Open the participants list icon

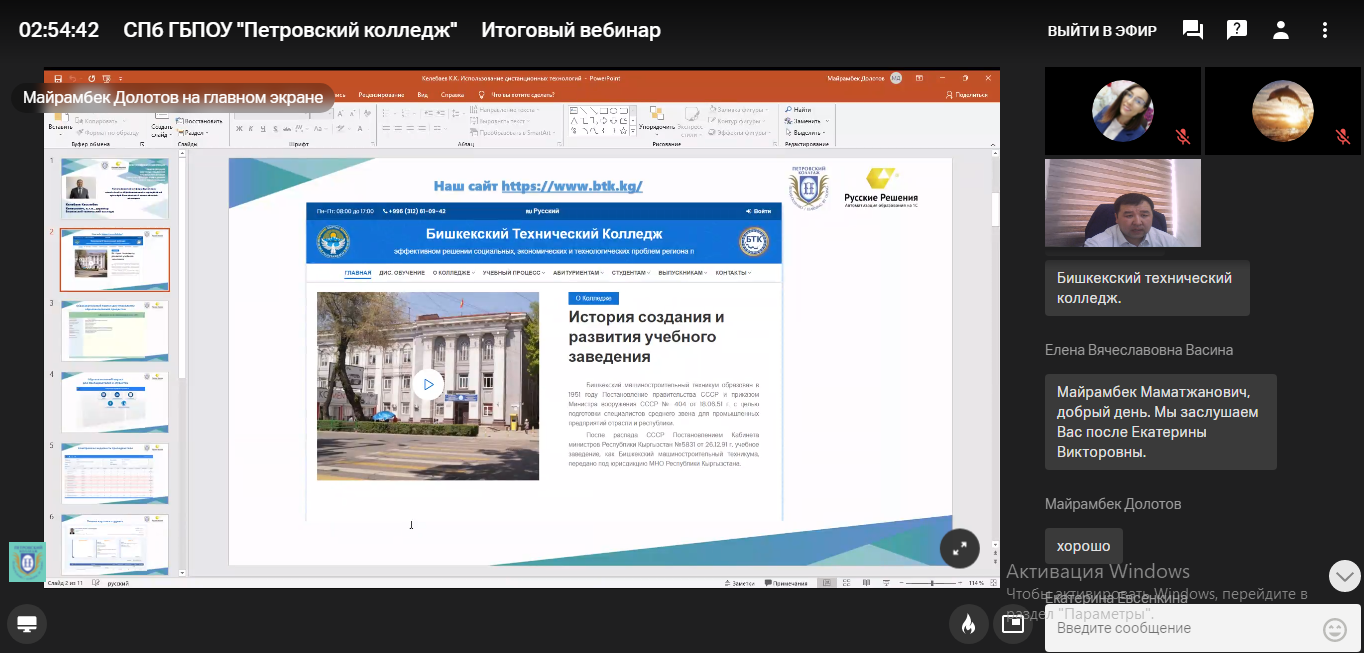1281,30
